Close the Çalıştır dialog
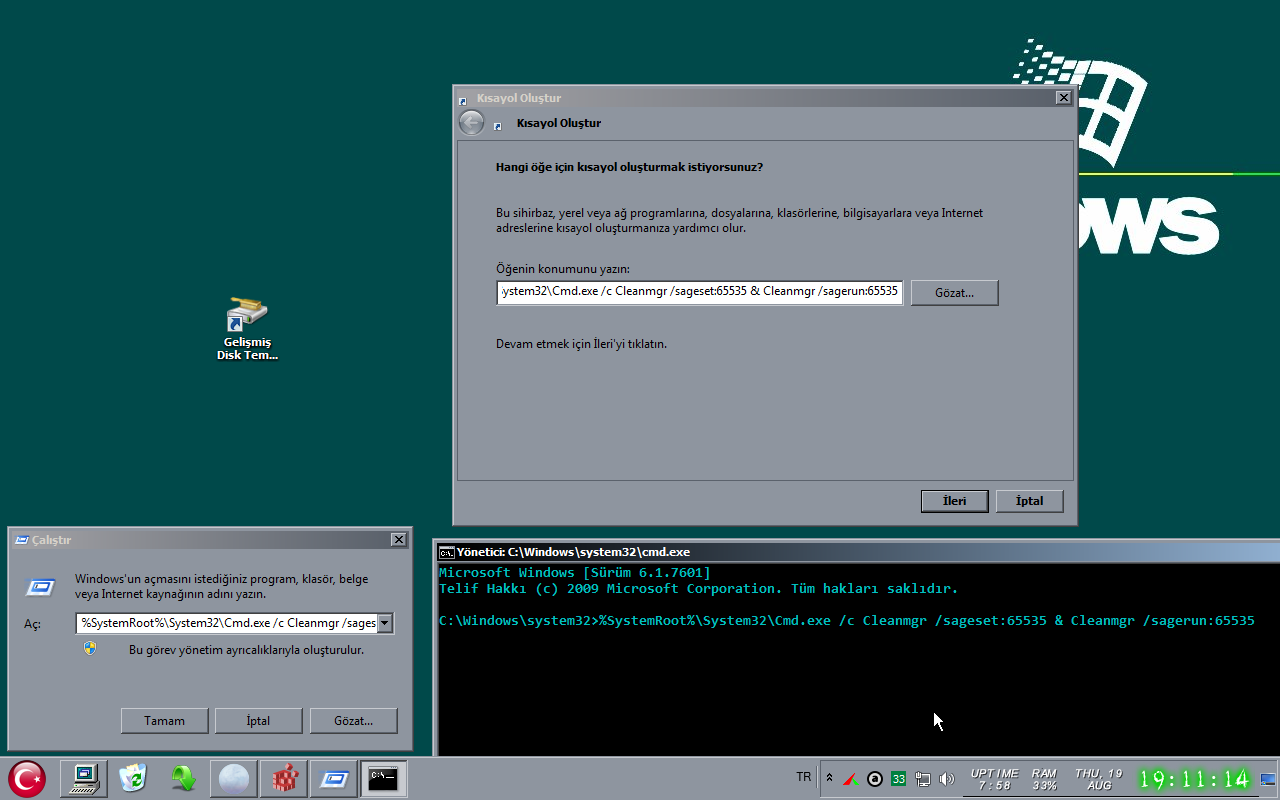The width and height of the screenshot is (1280, 800). pyautogui.click(x=399, y=540)
